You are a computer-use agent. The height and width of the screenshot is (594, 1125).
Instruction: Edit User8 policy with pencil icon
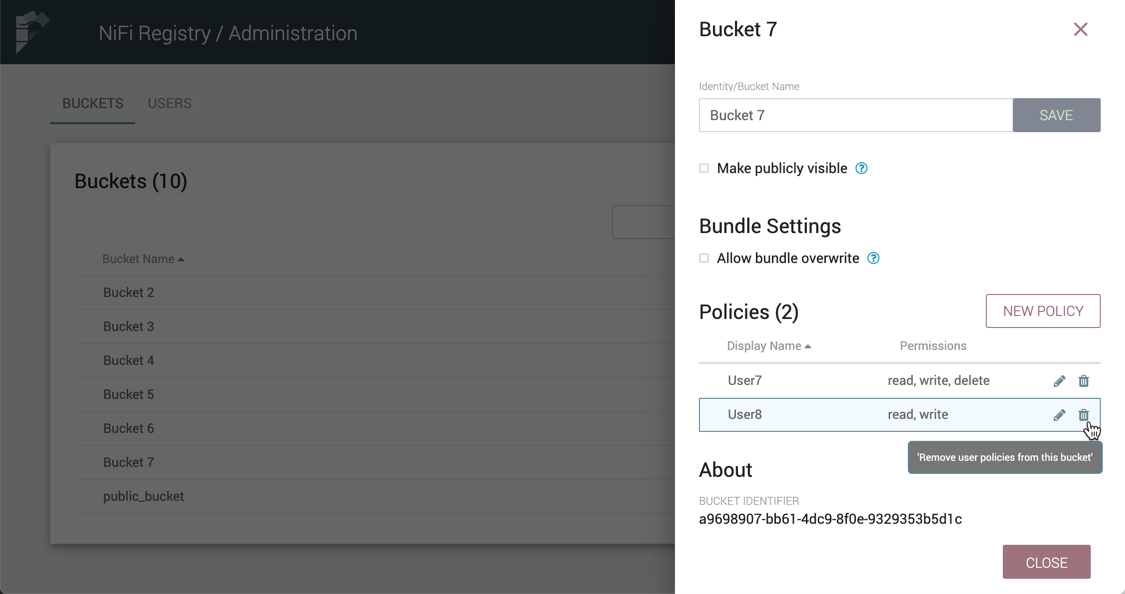(x=1059, y=415)
